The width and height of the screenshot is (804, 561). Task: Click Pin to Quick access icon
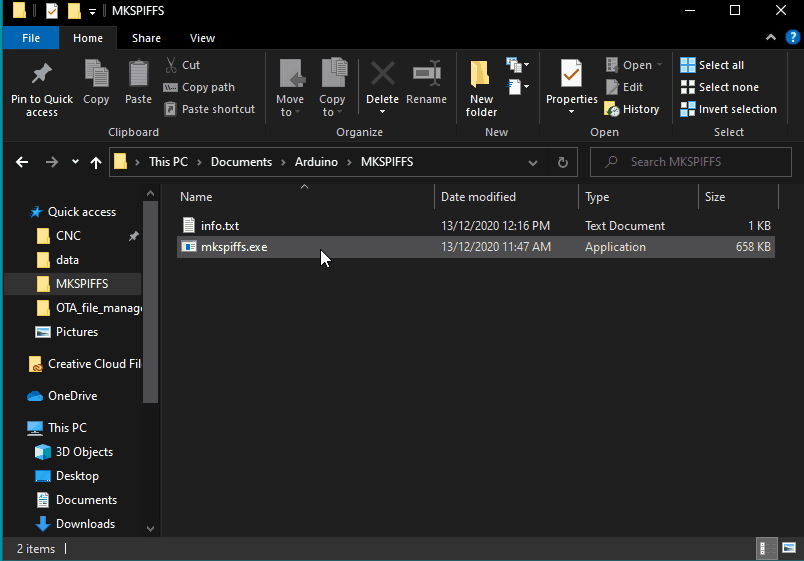42,74
